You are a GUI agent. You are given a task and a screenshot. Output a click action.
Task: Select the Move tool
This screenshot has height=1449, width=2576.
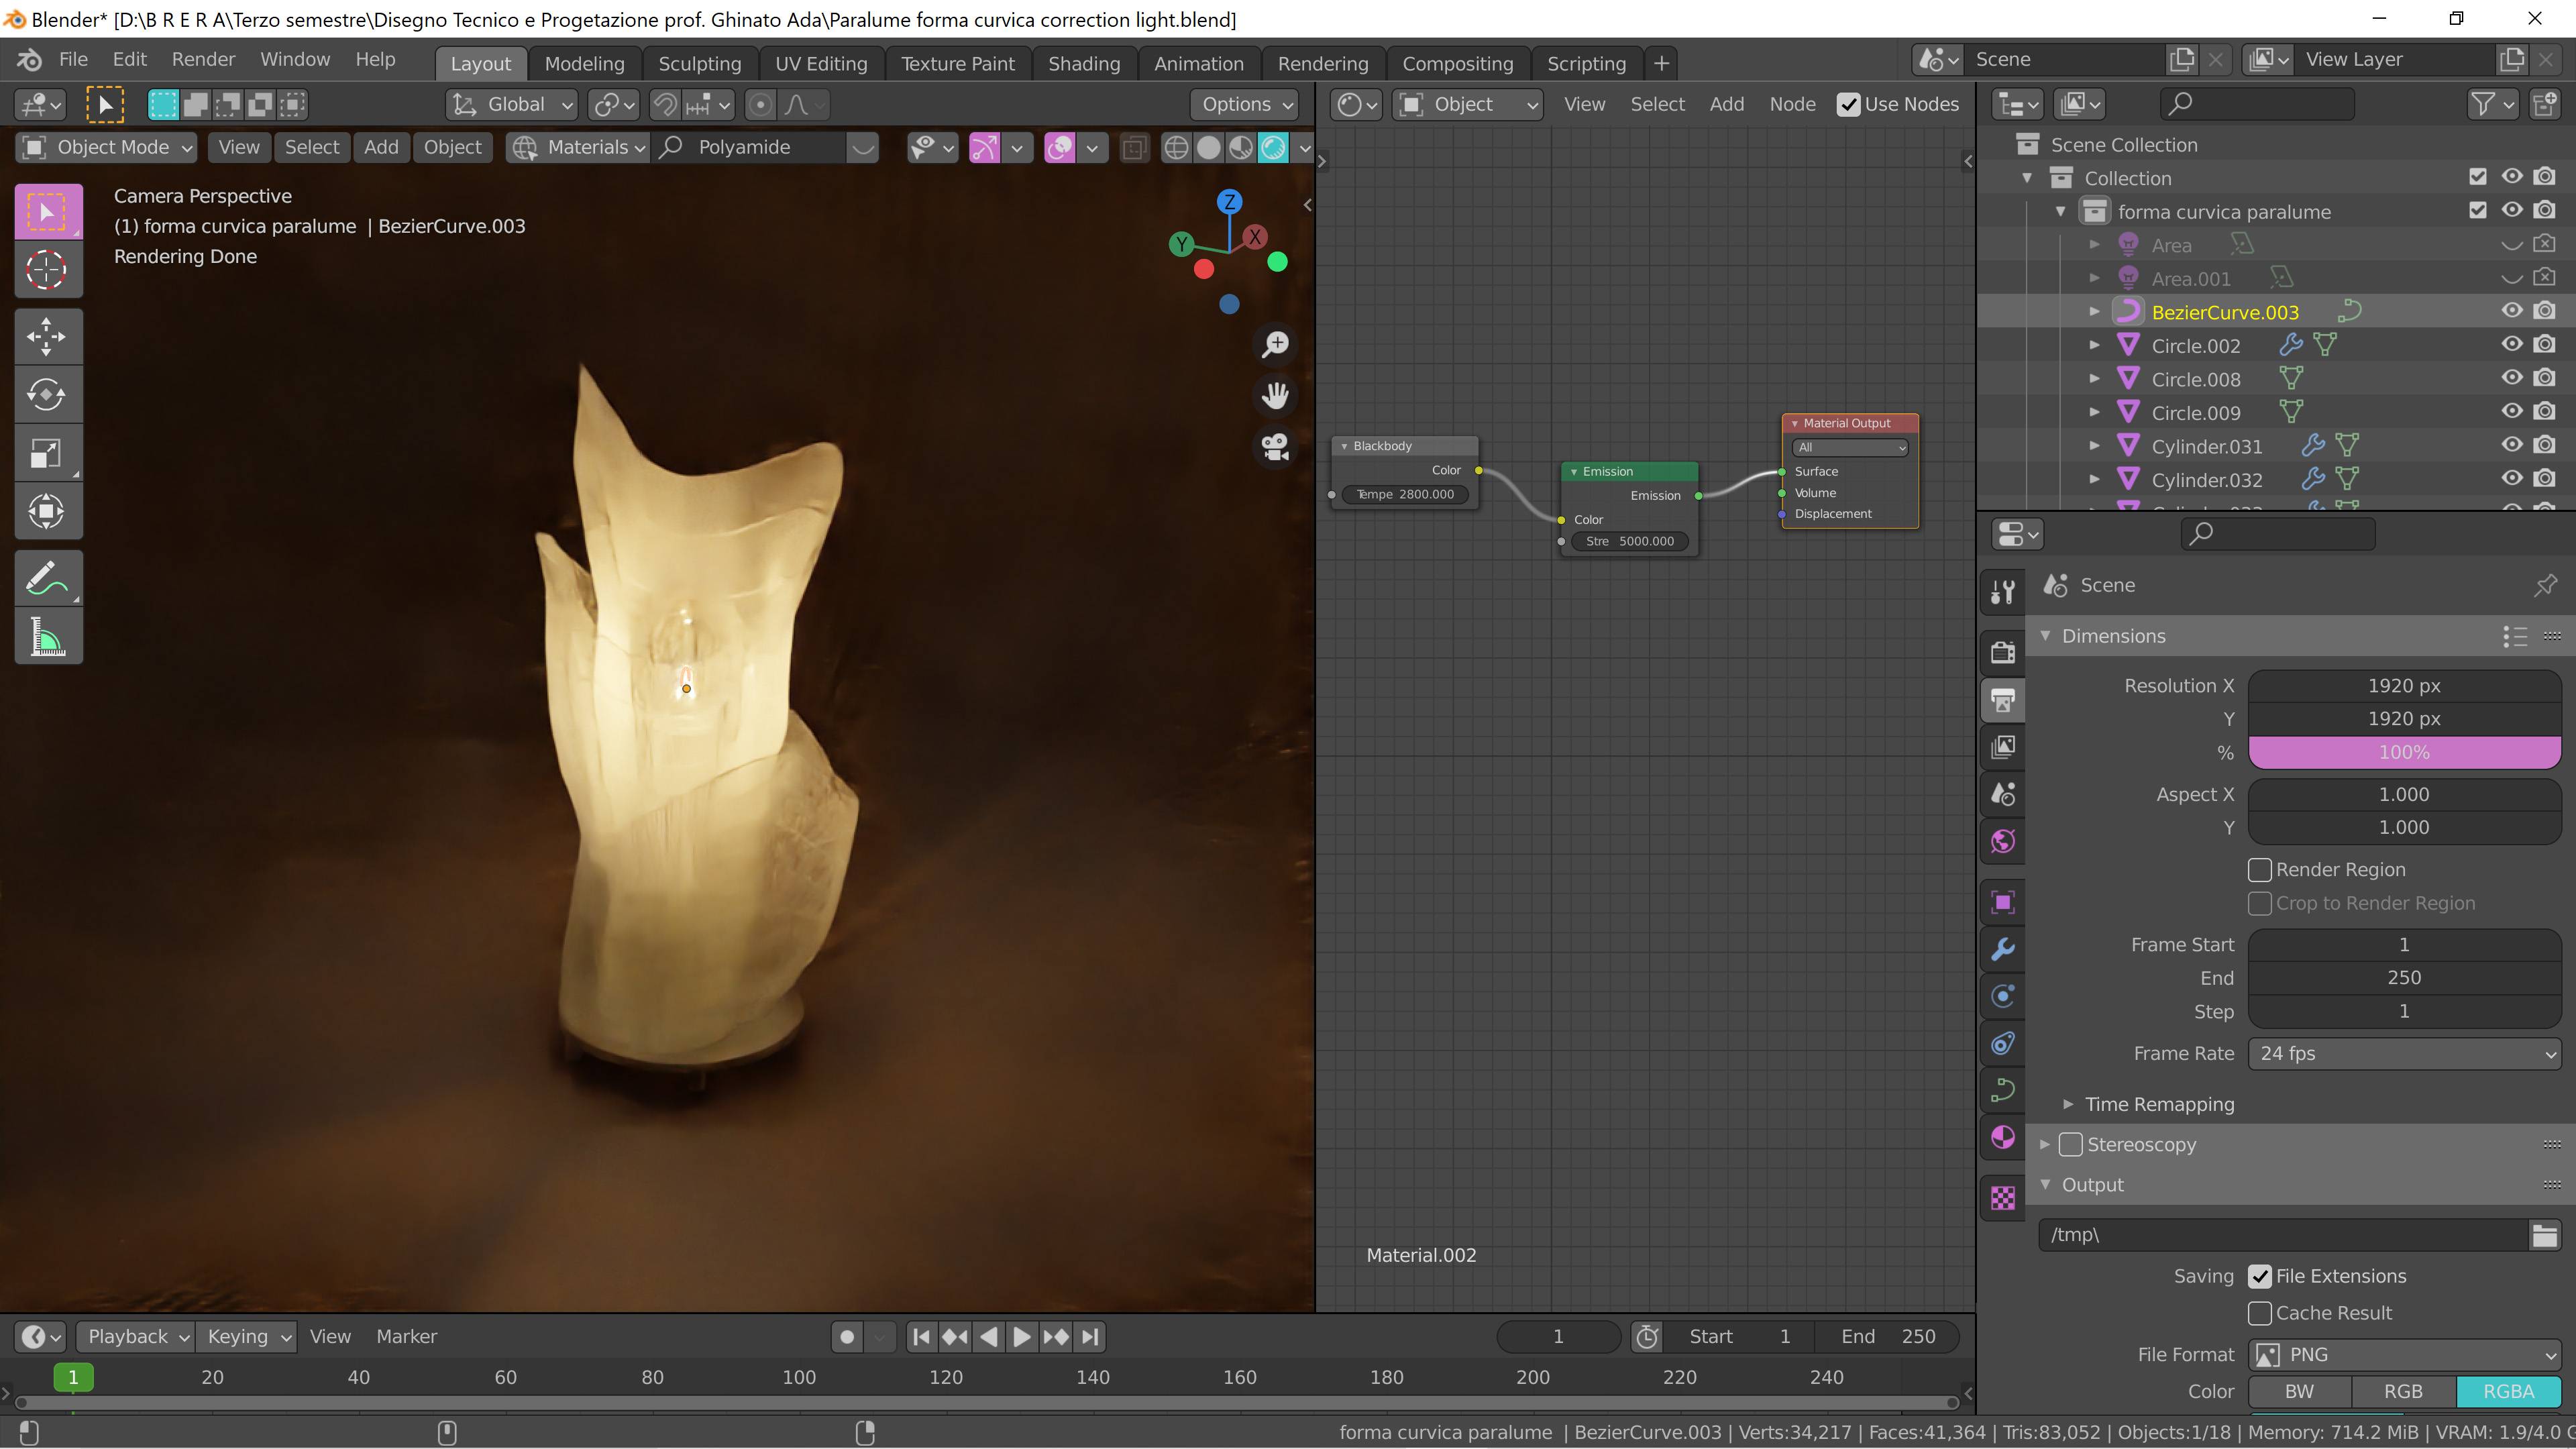pyautogui.click(x=47, y=336)
